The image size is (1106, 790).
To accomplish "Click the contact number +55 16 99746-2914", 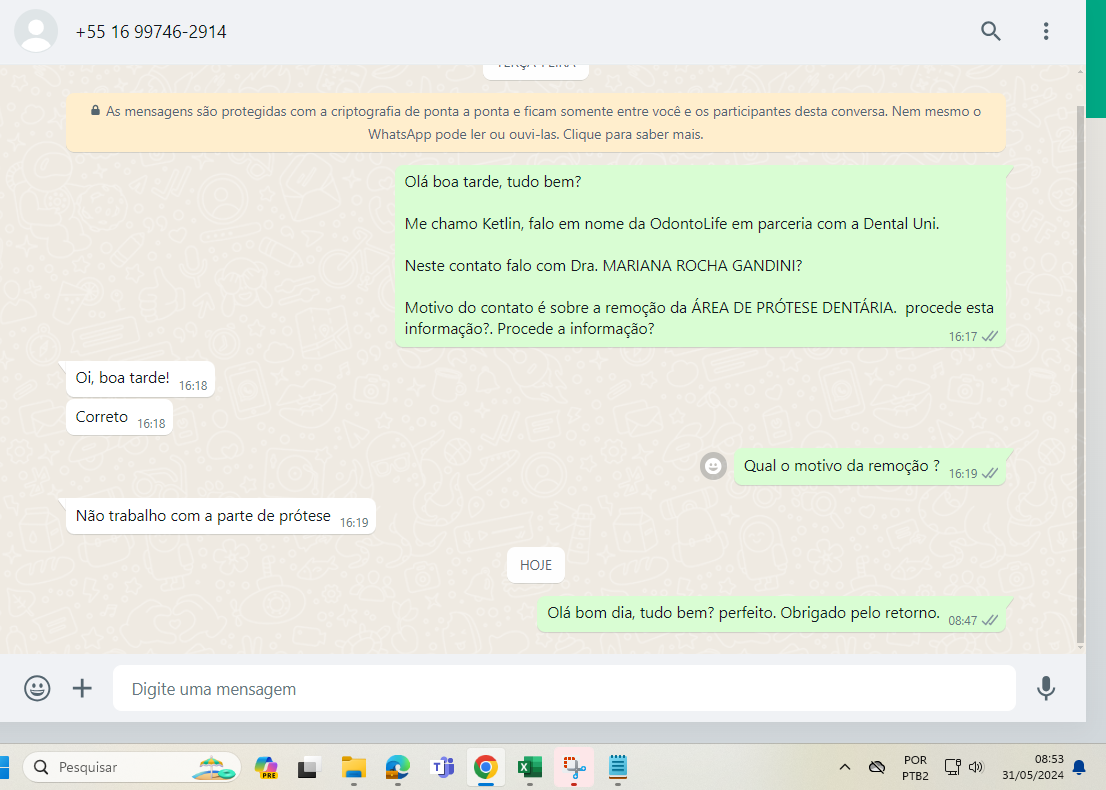I will click(151, 32).
